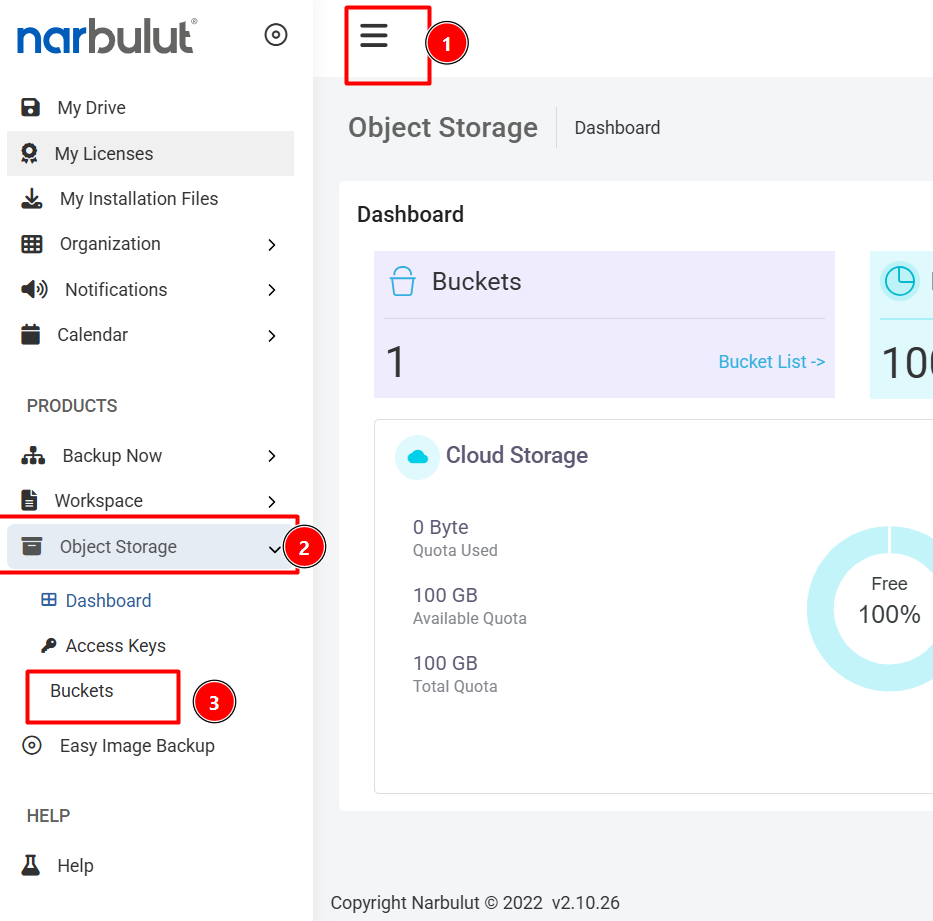The image size is (933, 921).
Task: Click the Calendar icon
Action: point(30,334)
